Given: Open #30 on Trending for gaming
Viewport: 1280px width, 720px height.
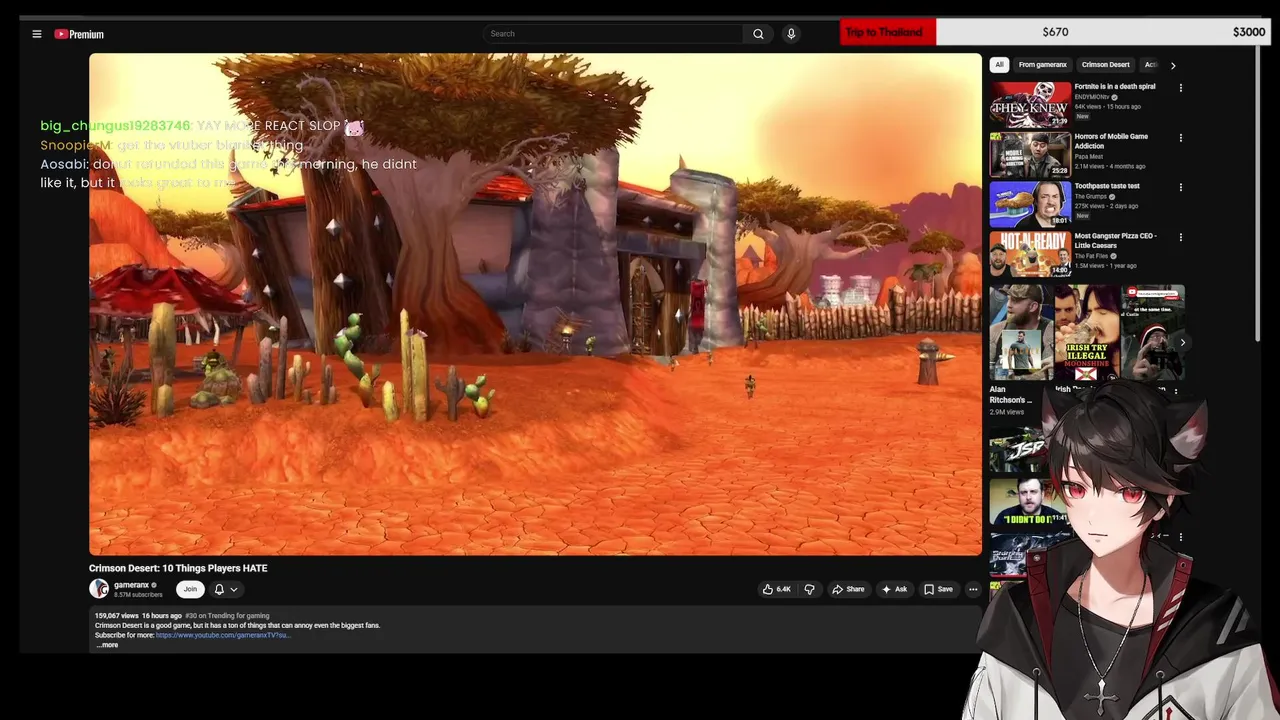Looking at the screenshot, I should (227, 616).
